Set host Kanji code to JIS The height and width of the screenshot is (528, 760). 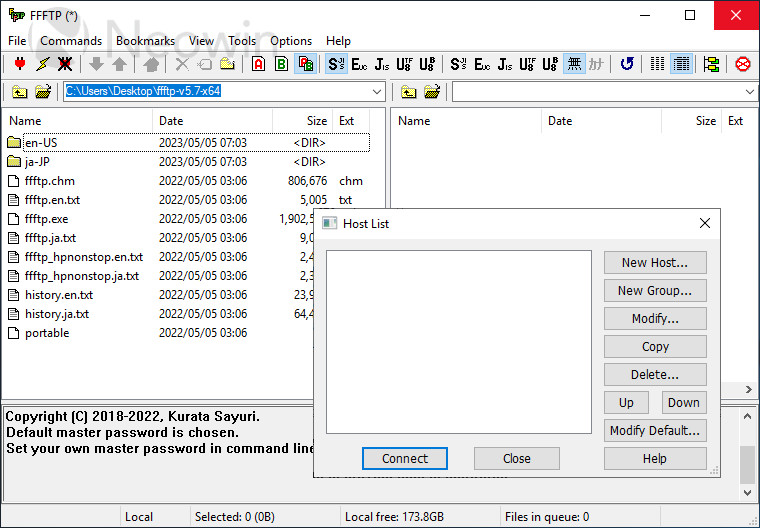click(x=382, y=64)
